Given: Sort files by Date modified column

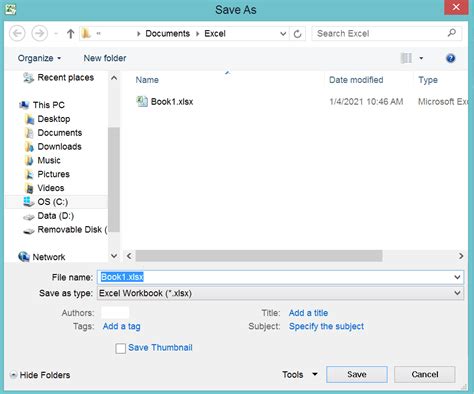Looking at the screenshot, I should (x=356, y=80).
